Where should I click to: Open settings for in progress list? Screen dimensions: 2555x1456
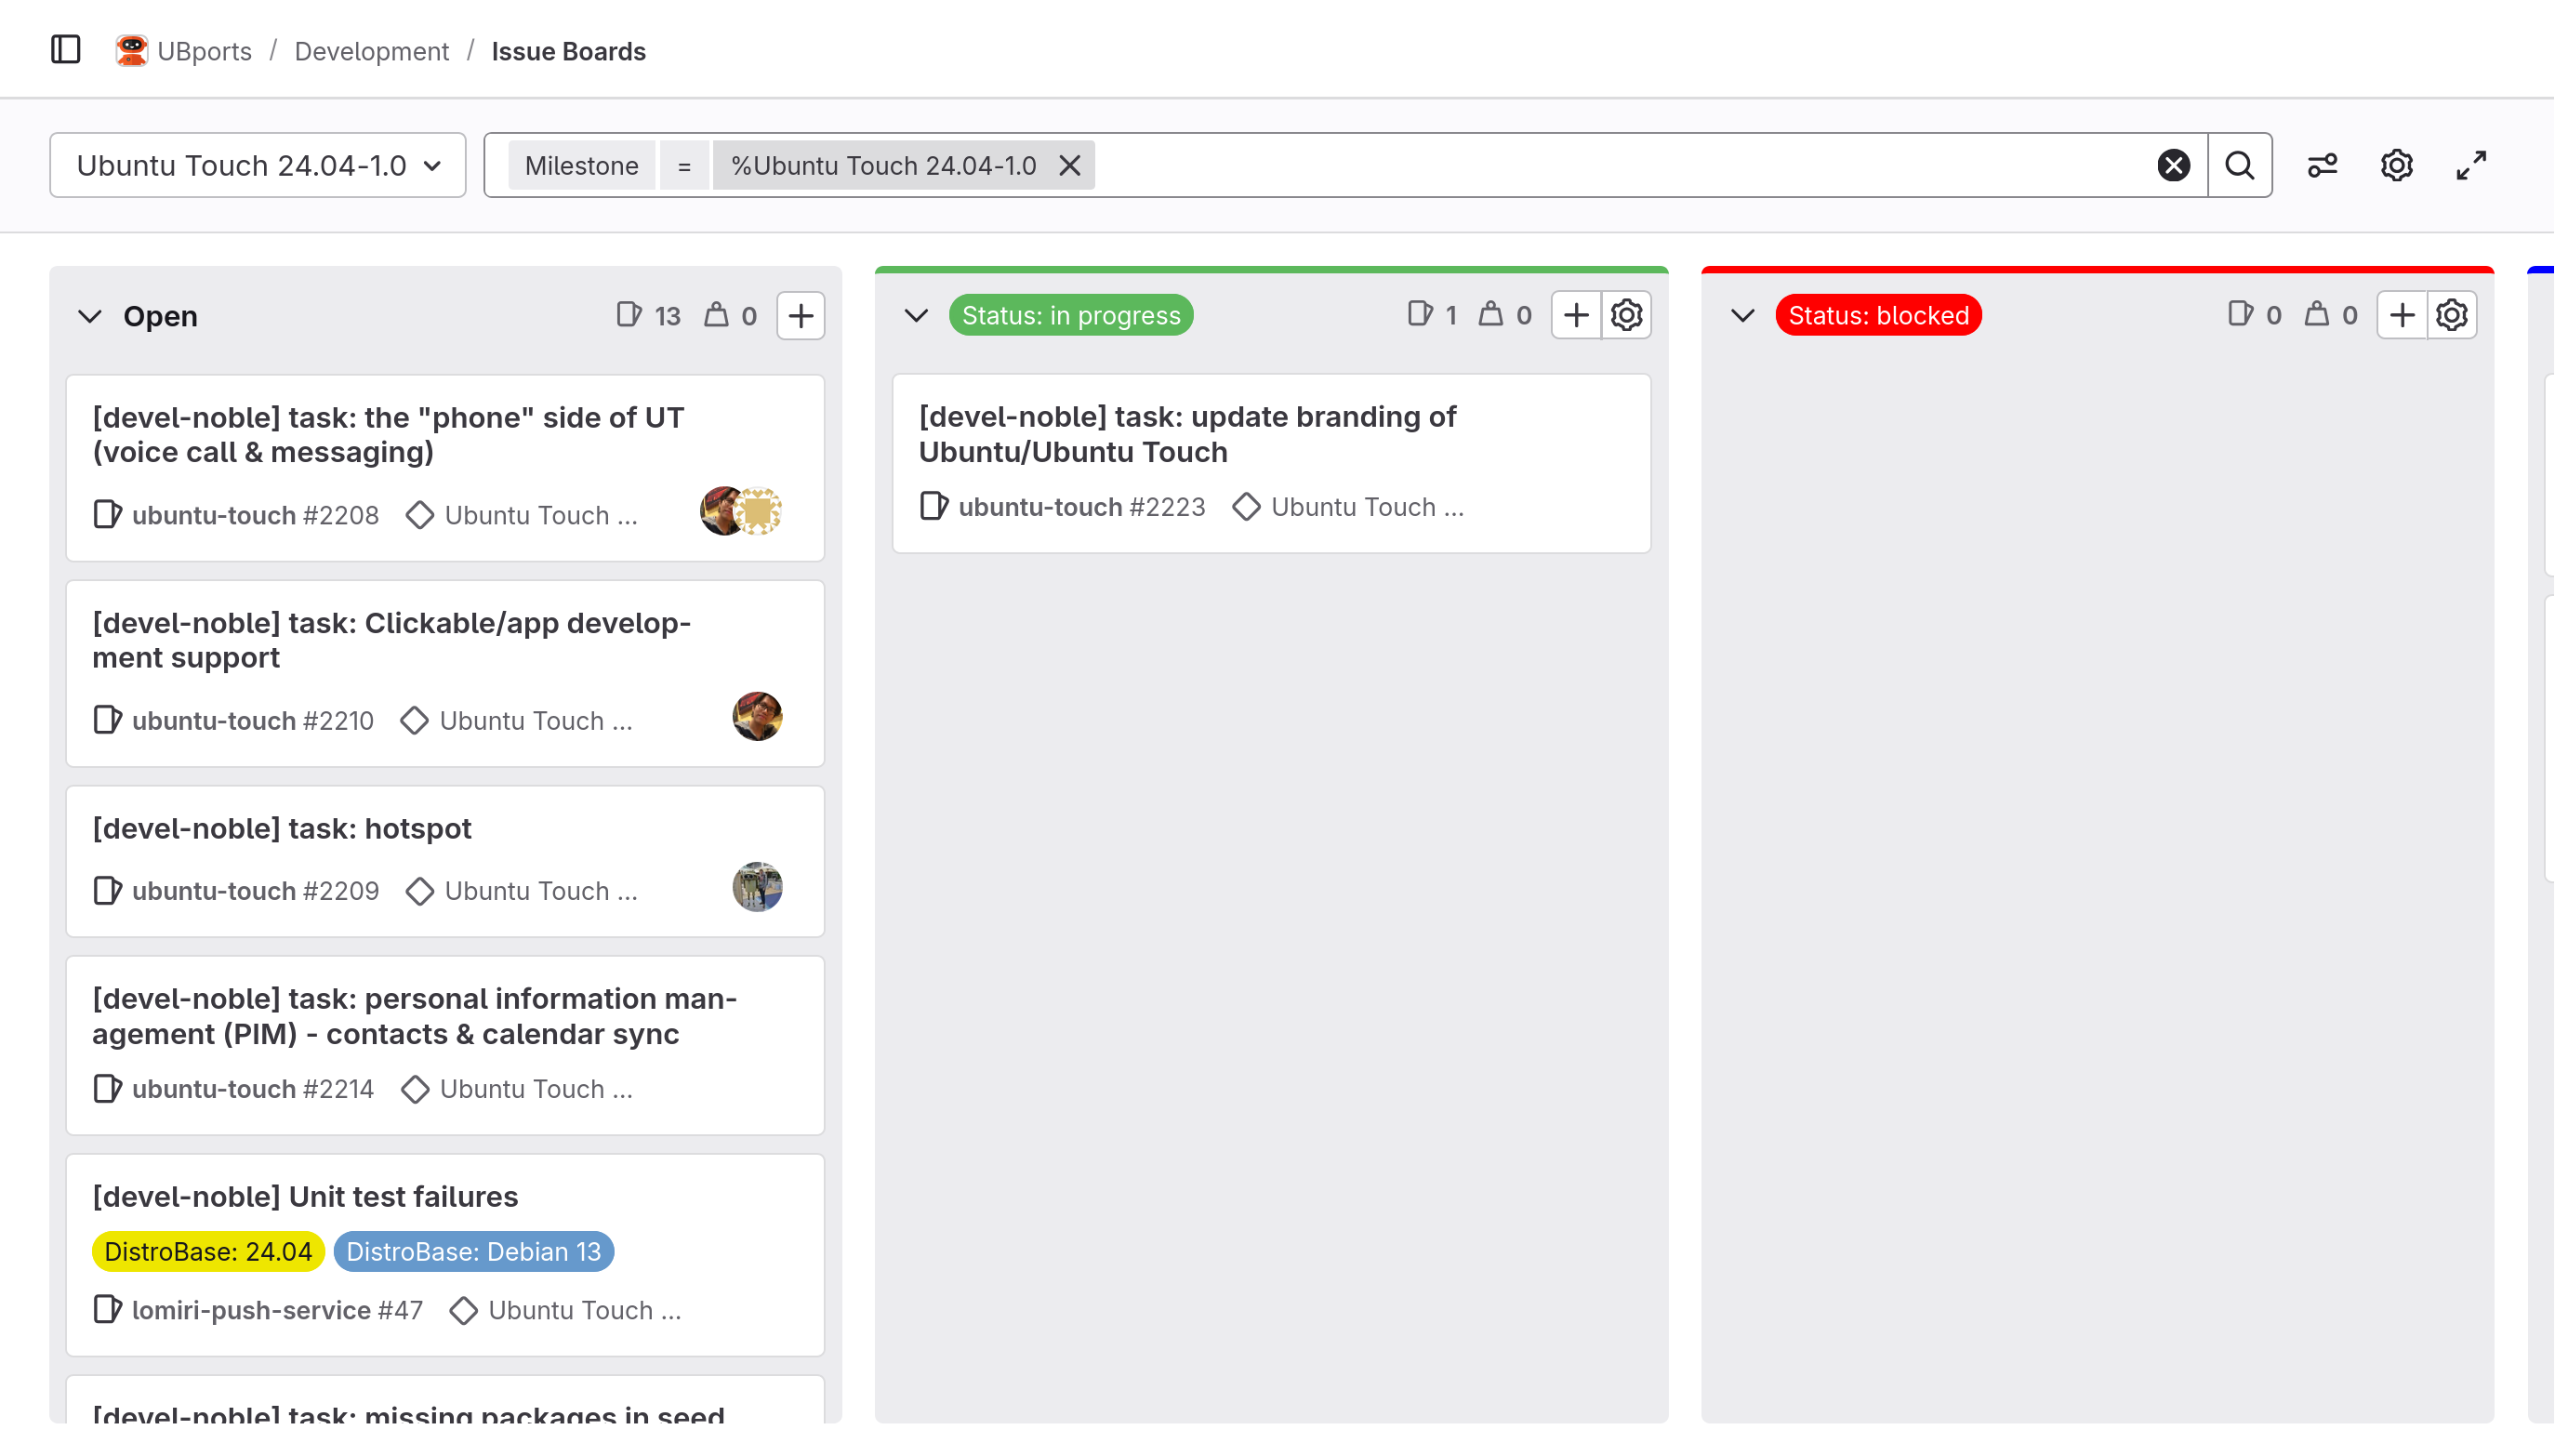1626,315
